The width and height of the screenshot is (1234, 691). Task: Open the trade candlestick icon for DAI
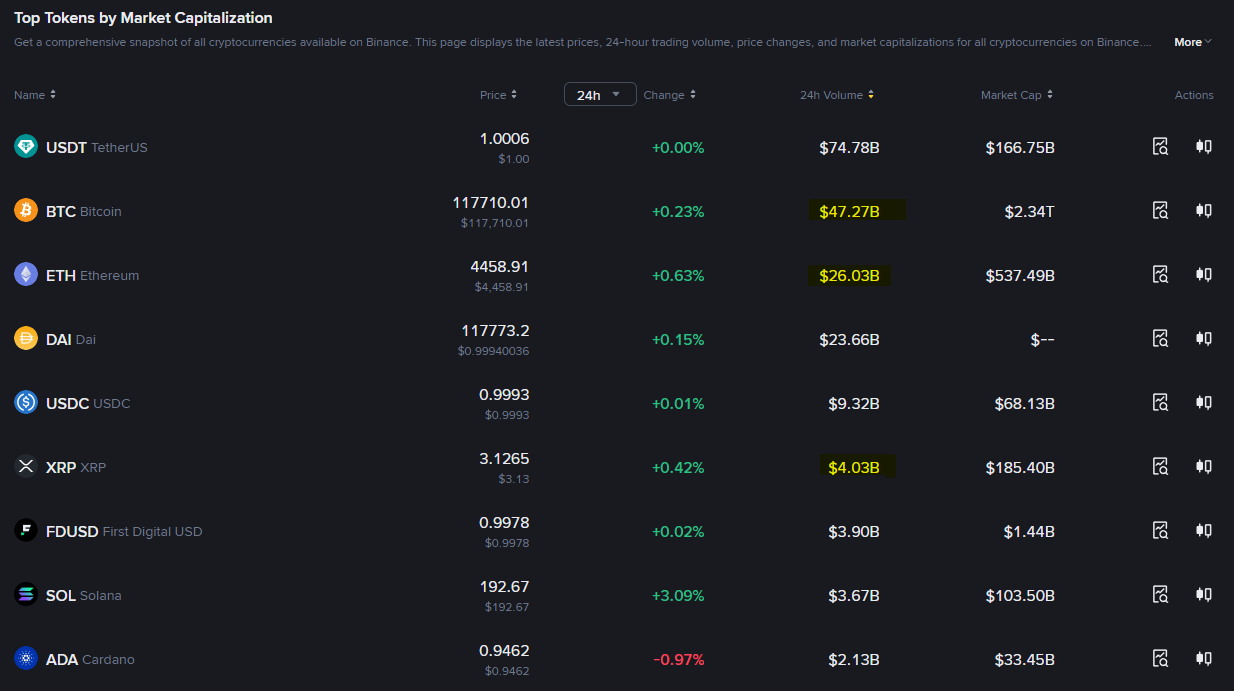coord(1204,339)
